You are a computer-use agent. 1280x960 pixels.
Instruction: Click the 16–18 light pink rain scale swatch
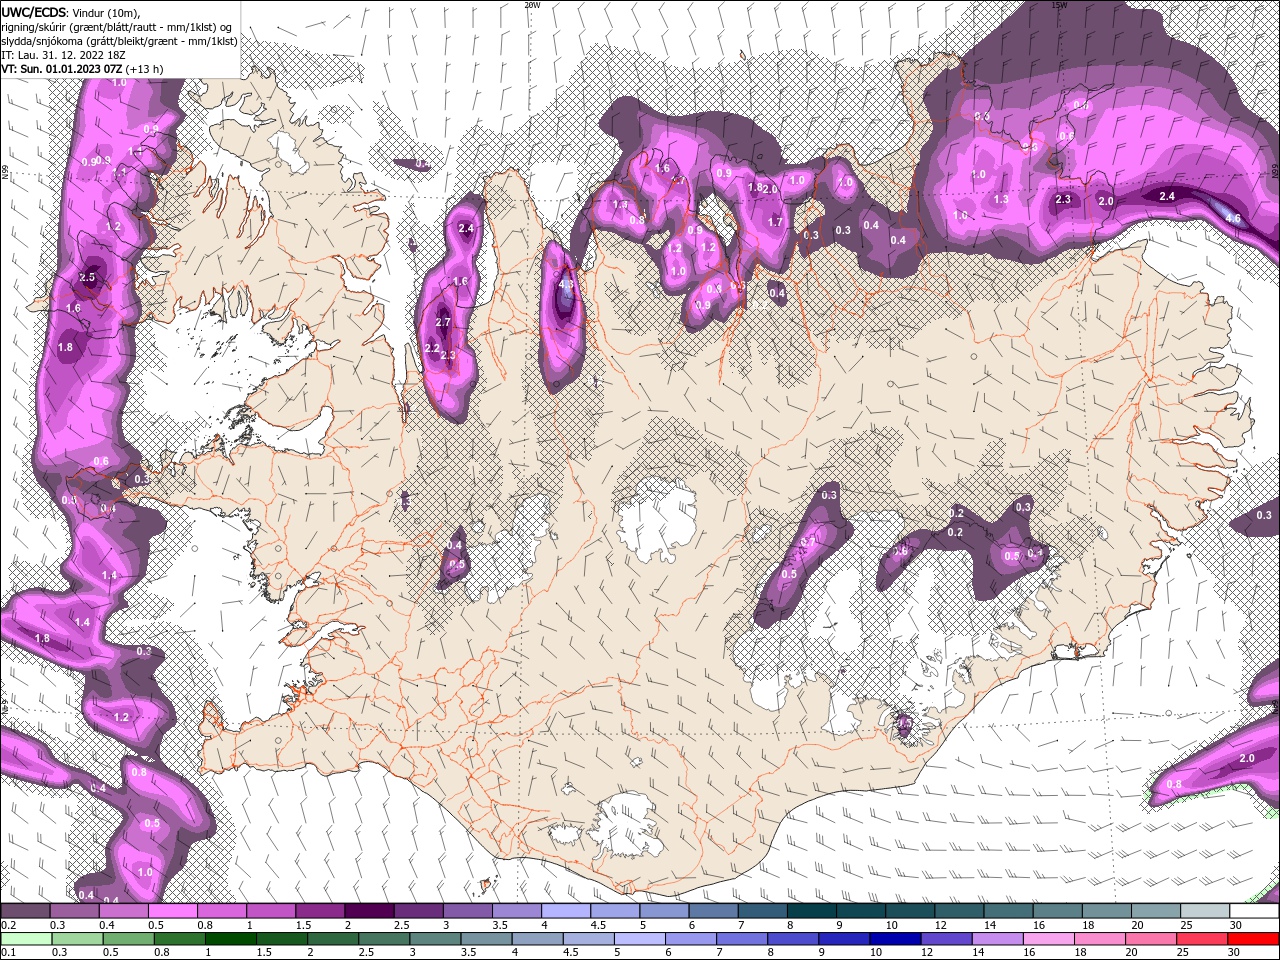pos(1050,939)
